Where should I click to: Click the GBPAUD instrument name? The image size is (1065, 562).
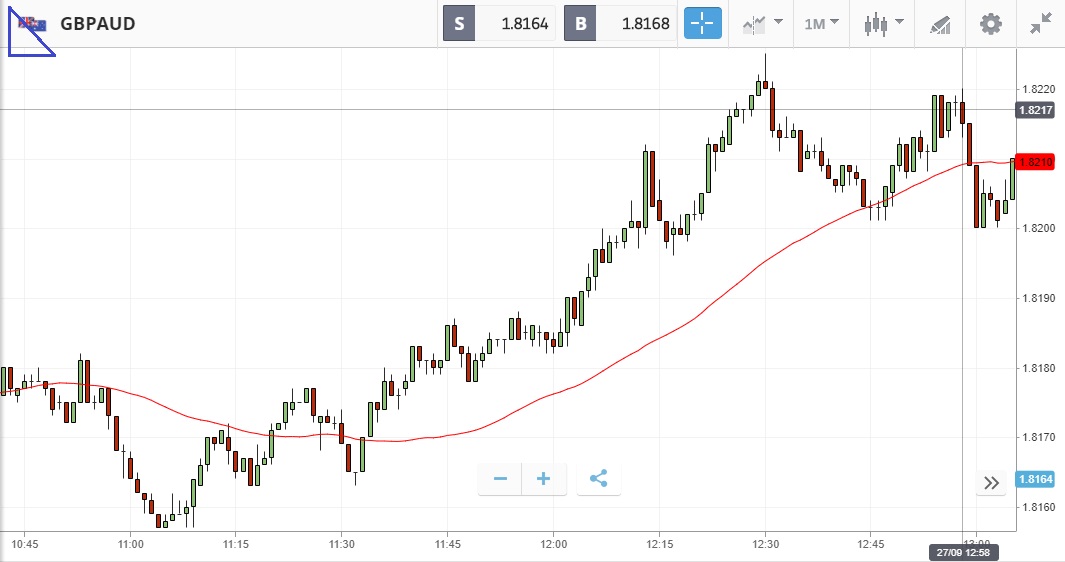[98, 23]
